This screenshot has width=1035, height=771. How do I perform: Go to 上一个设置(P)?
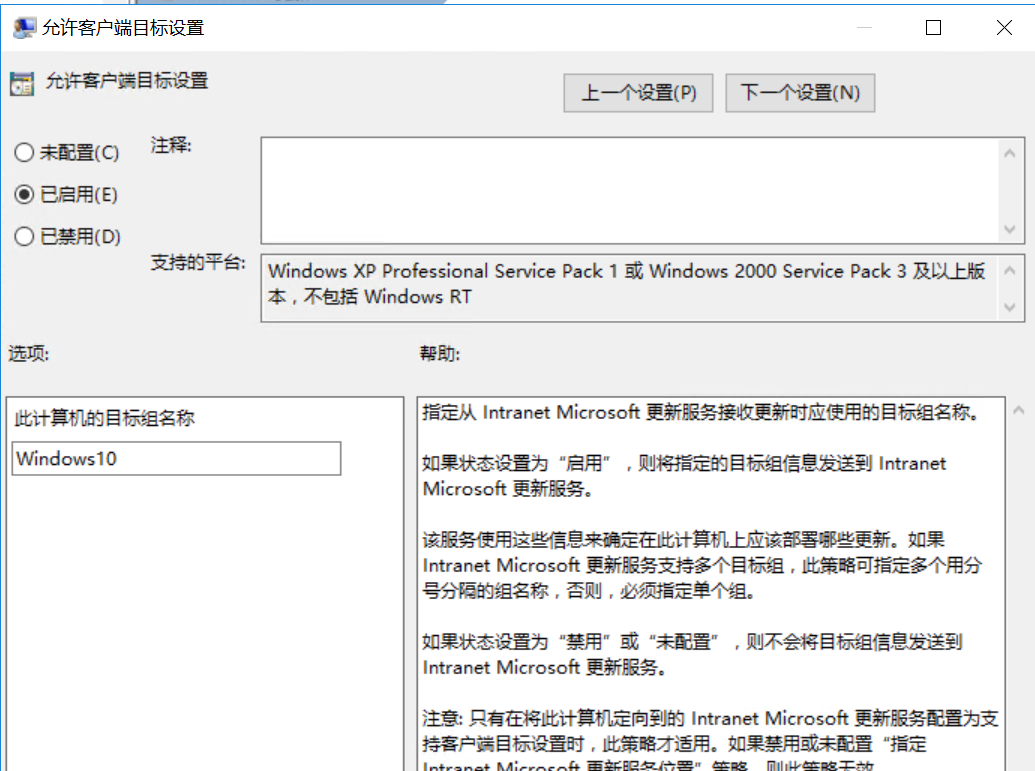coord(638,93)
